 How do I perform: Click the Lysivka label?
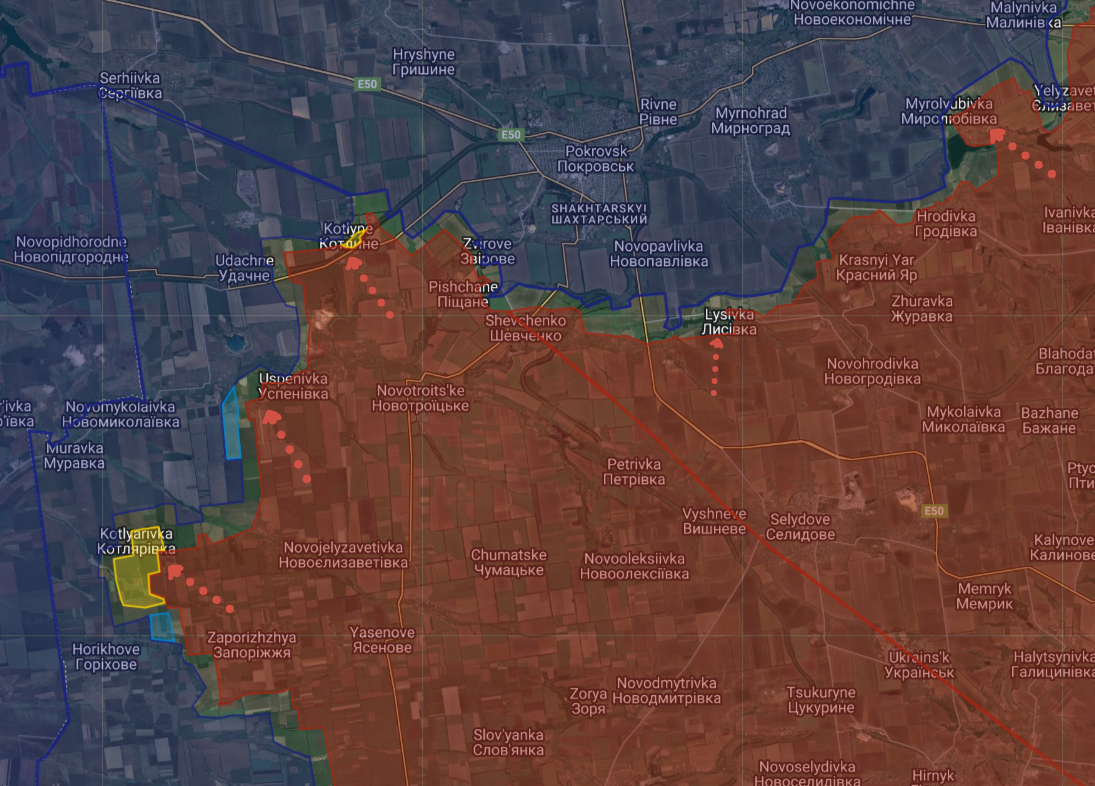729,322
